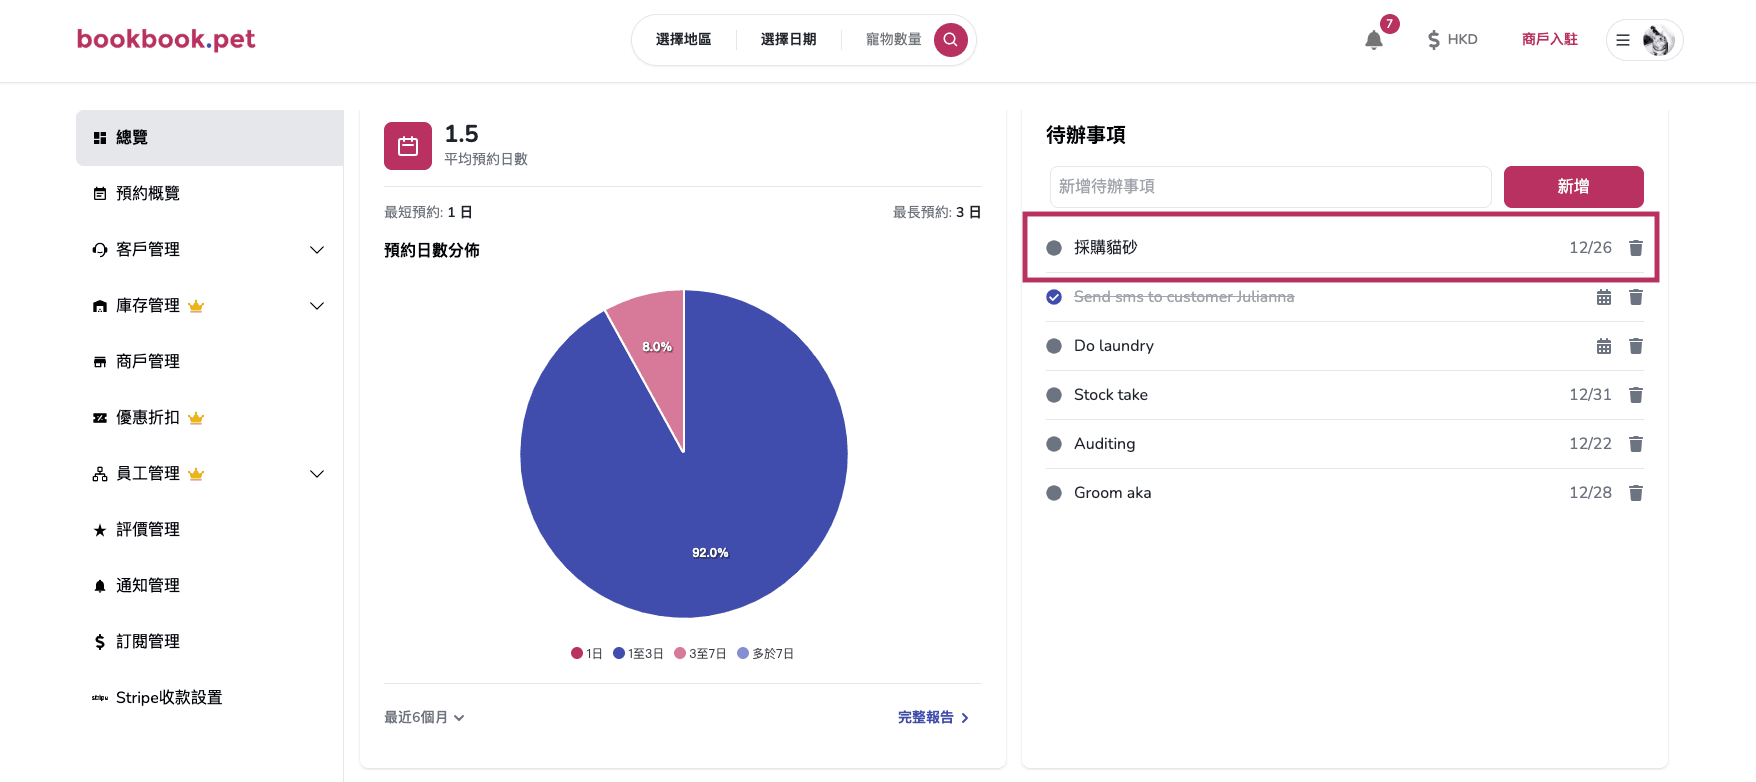
Task: Open the 最近6個月 period dropdown
Action: (x=424, y=718)
